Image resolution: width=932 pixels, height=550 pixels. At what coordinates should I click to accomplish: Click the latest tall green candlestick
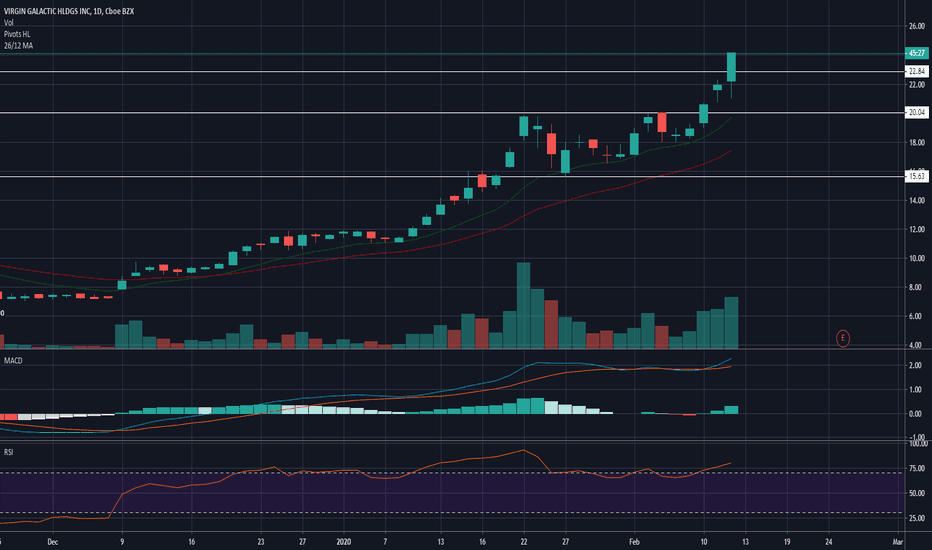[x=731, y=67]
